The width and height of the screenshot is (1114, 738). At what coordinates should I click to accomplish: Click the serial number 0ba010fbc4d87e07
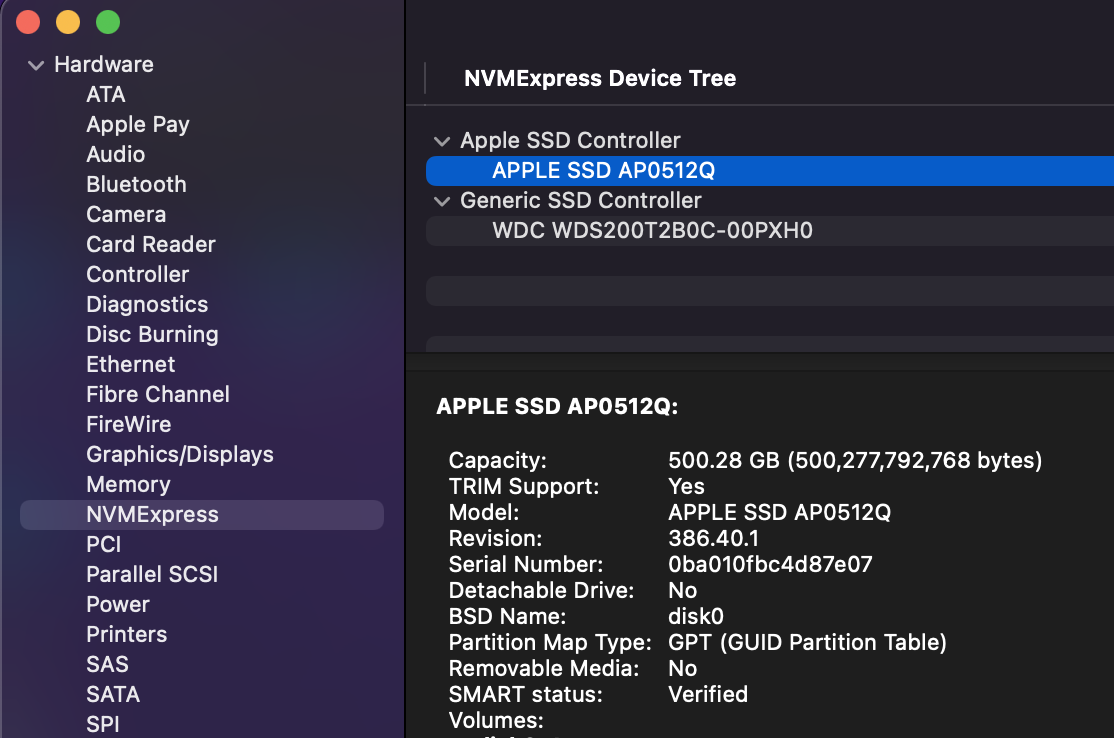point(770,565)
